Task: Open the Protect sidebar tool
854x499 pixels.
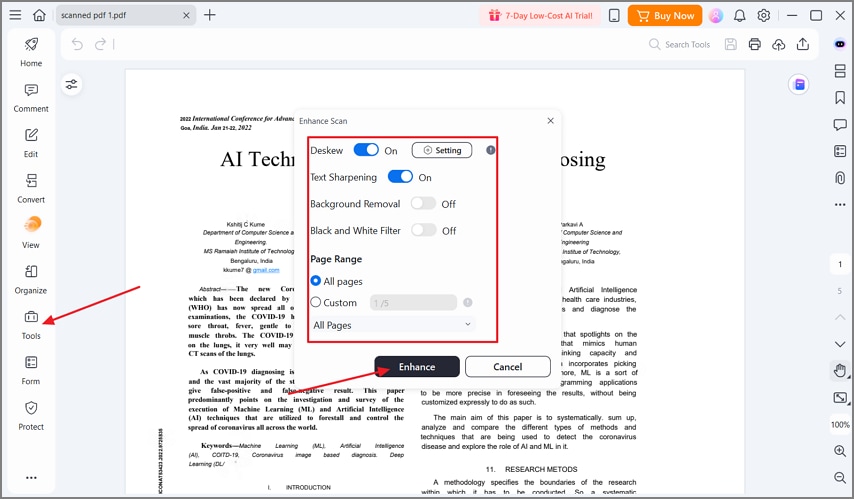Action: 31,415
